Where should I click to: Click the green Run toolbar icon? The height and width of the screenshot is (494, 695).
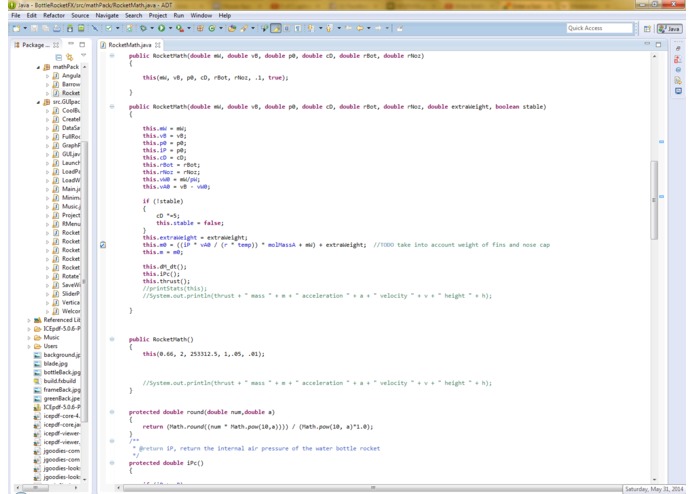pos(162,28)
